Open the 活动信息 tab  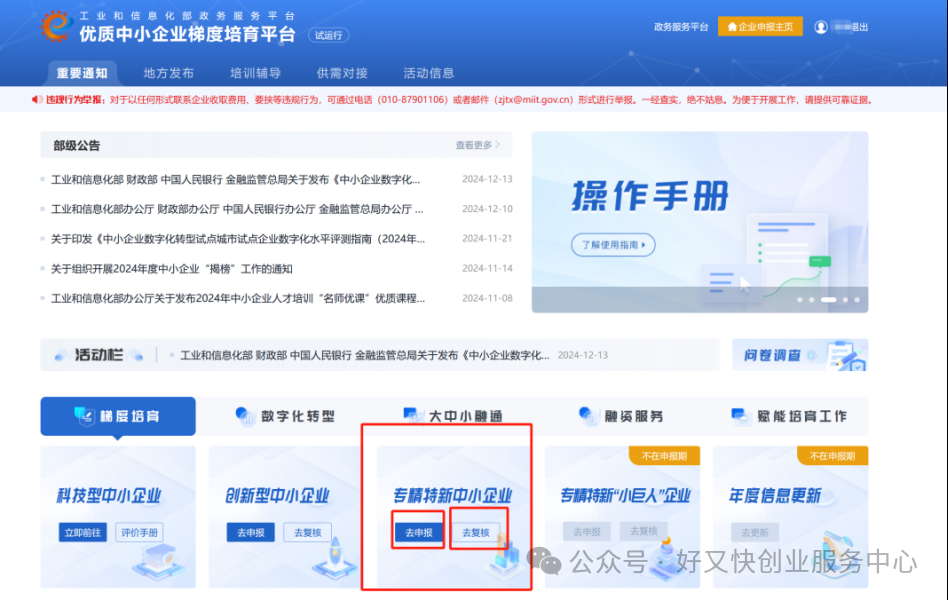[429, 73]
